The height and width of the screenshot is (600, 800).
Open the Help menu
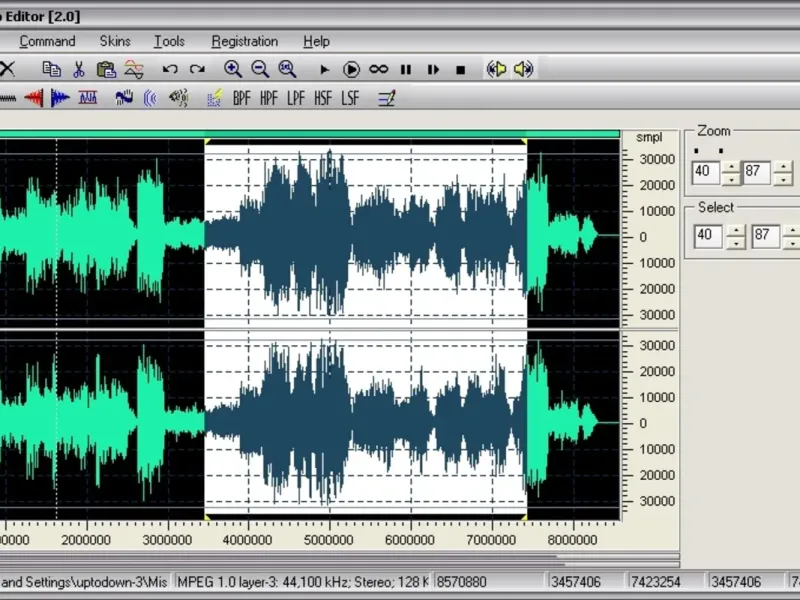[x=316, y=41]
